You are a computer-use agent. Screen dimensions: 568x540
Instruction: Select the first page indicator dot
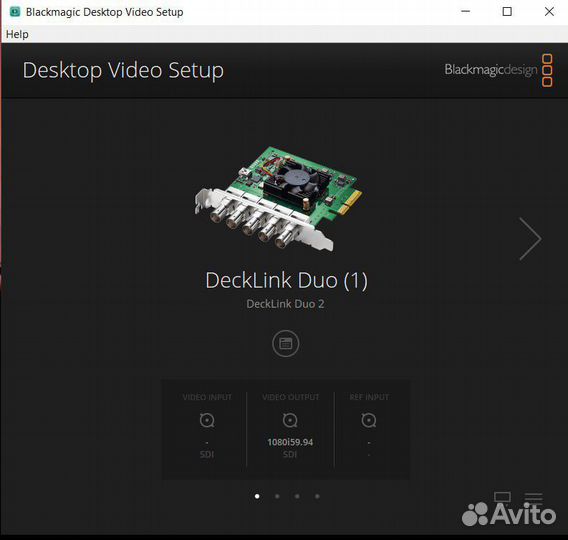click(257, 496)
